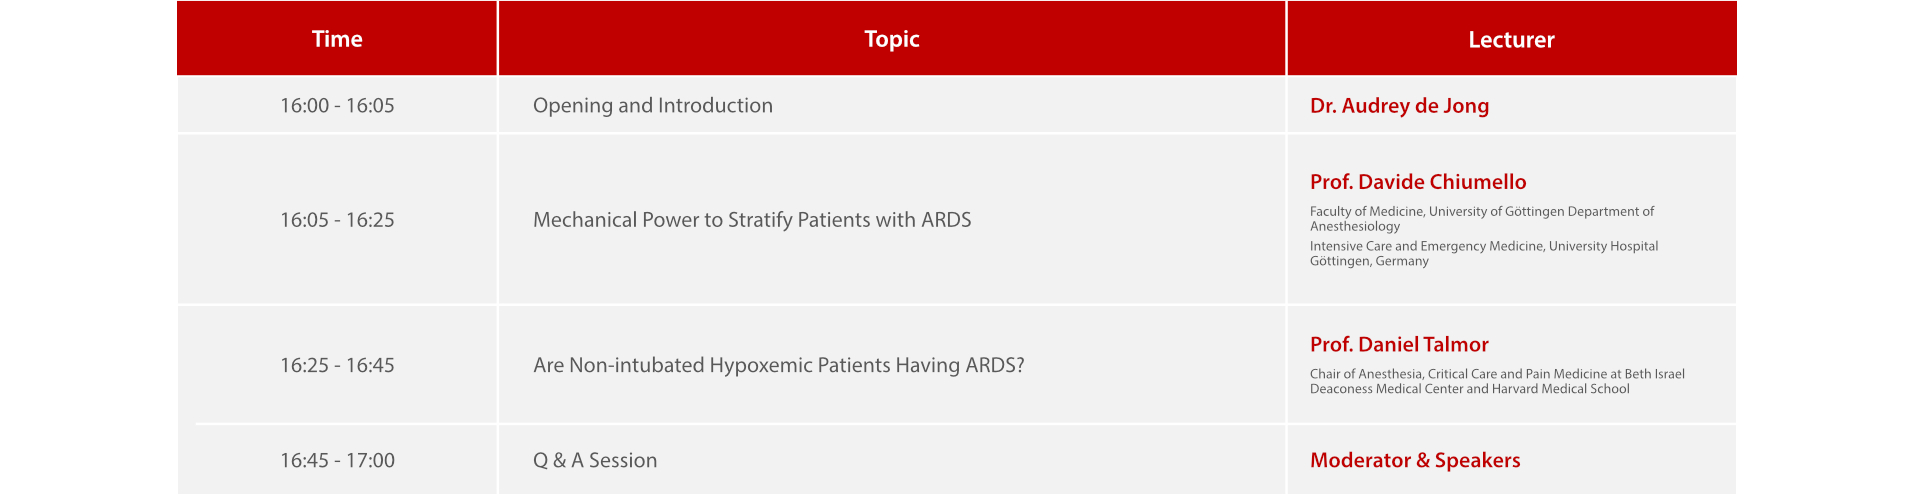The height and width of the screenshot is (495, 1920).
Task: Click Faculty of Medicine Göttingen affiliation text
Action: pos(1481,212)
